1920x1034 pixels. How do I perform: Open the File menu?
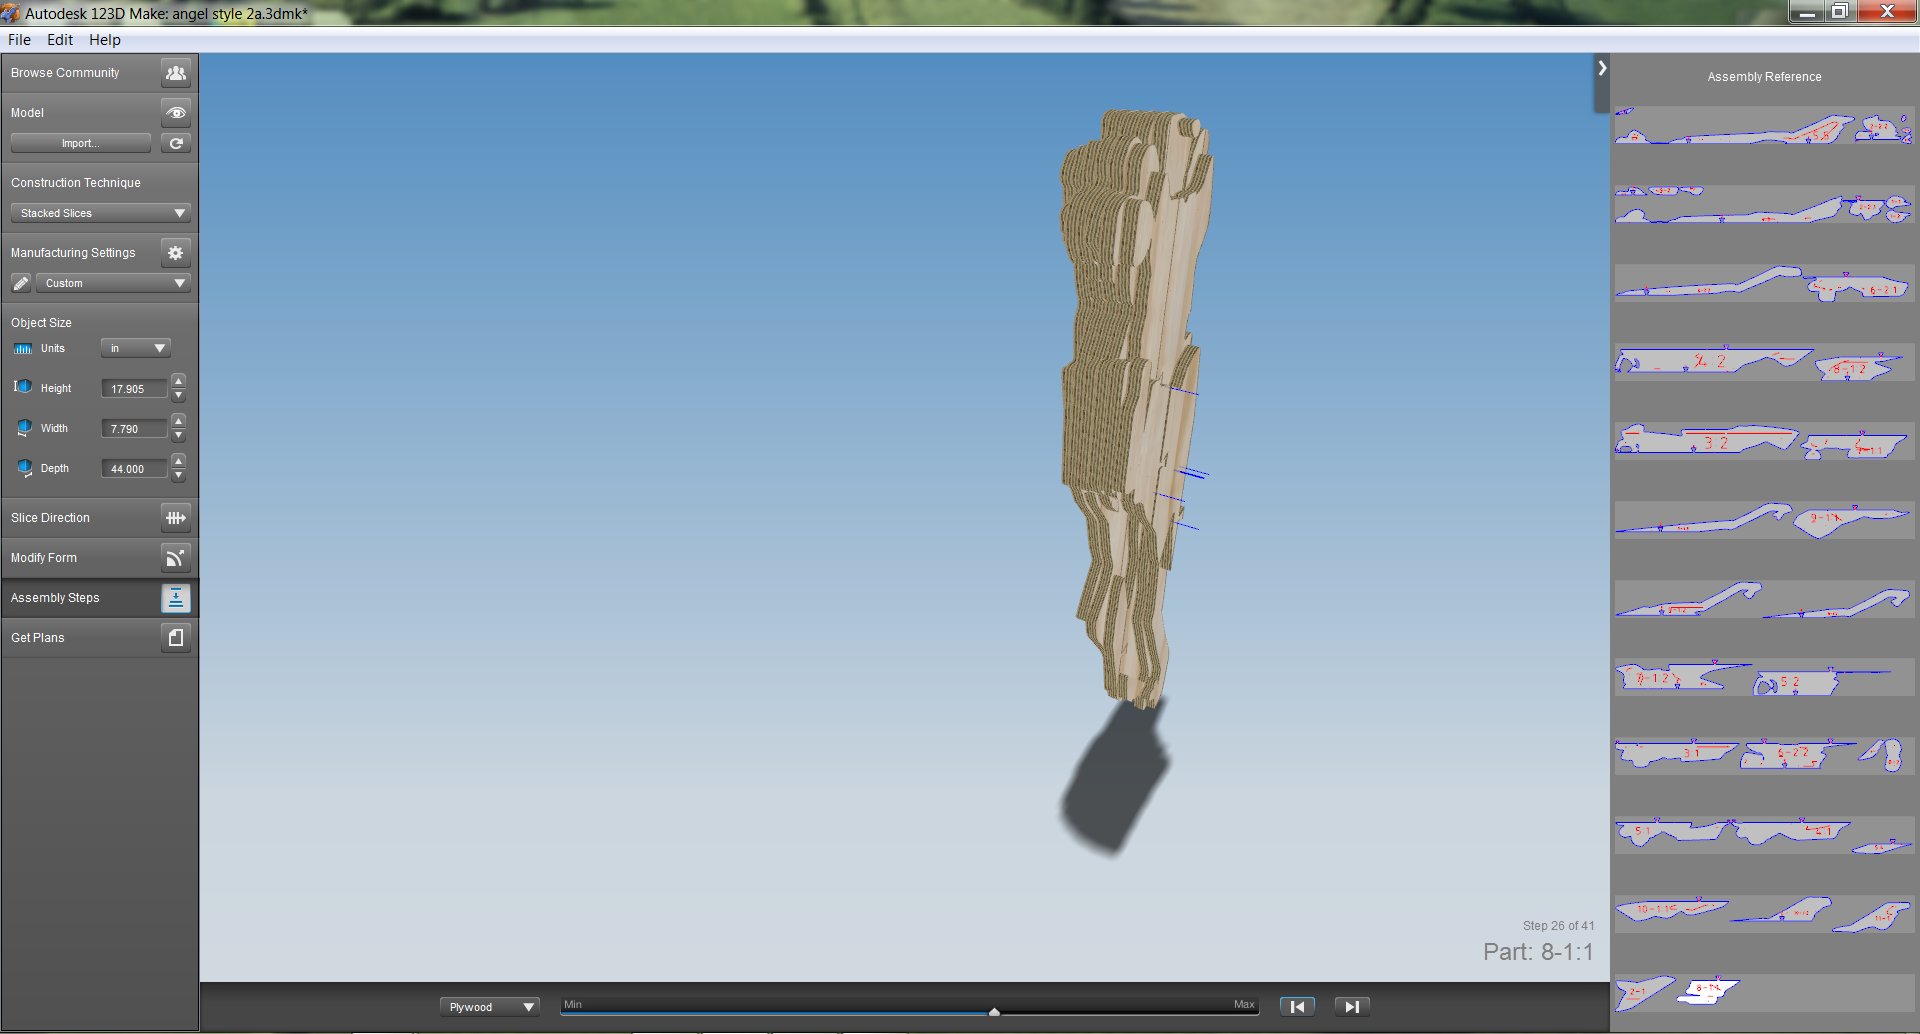[x=19, y=40]
